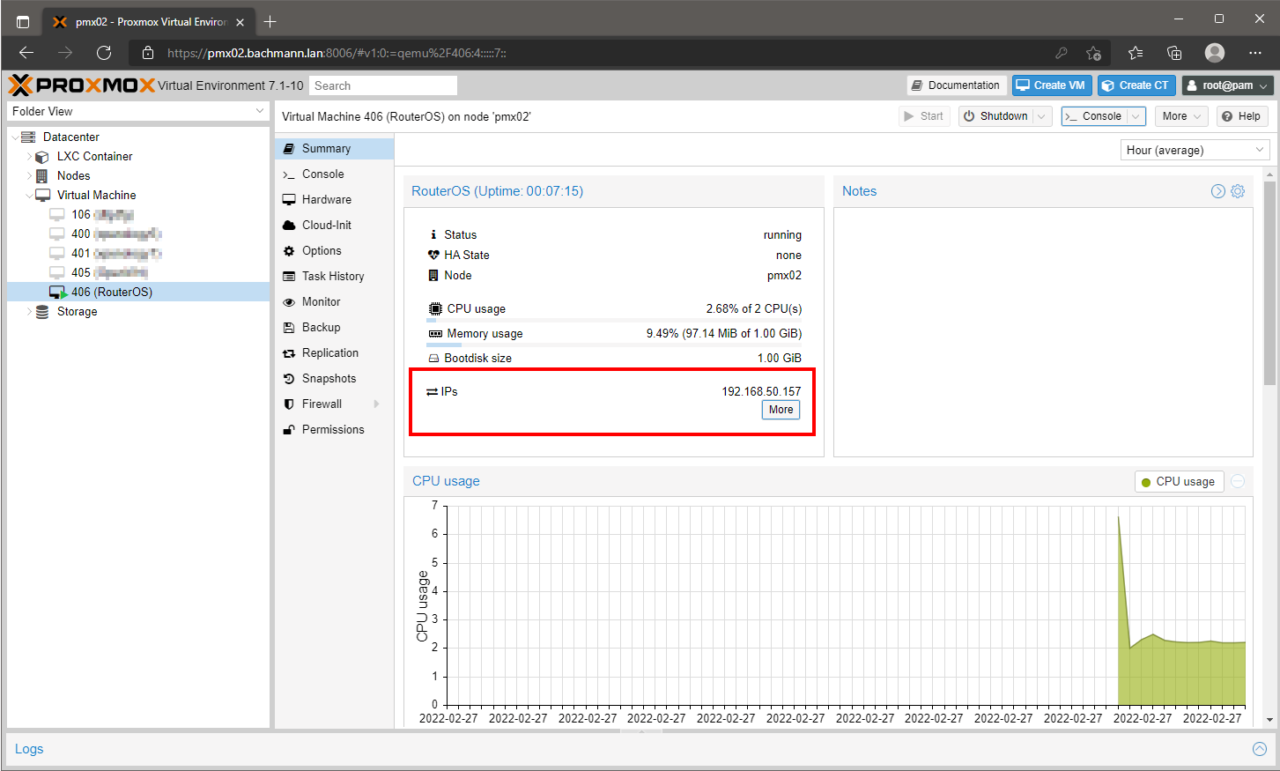The height and width of the screenshot is (771, 1280).
Task: Expand the LXC Container tree node
Action: (x=30, y=156)
